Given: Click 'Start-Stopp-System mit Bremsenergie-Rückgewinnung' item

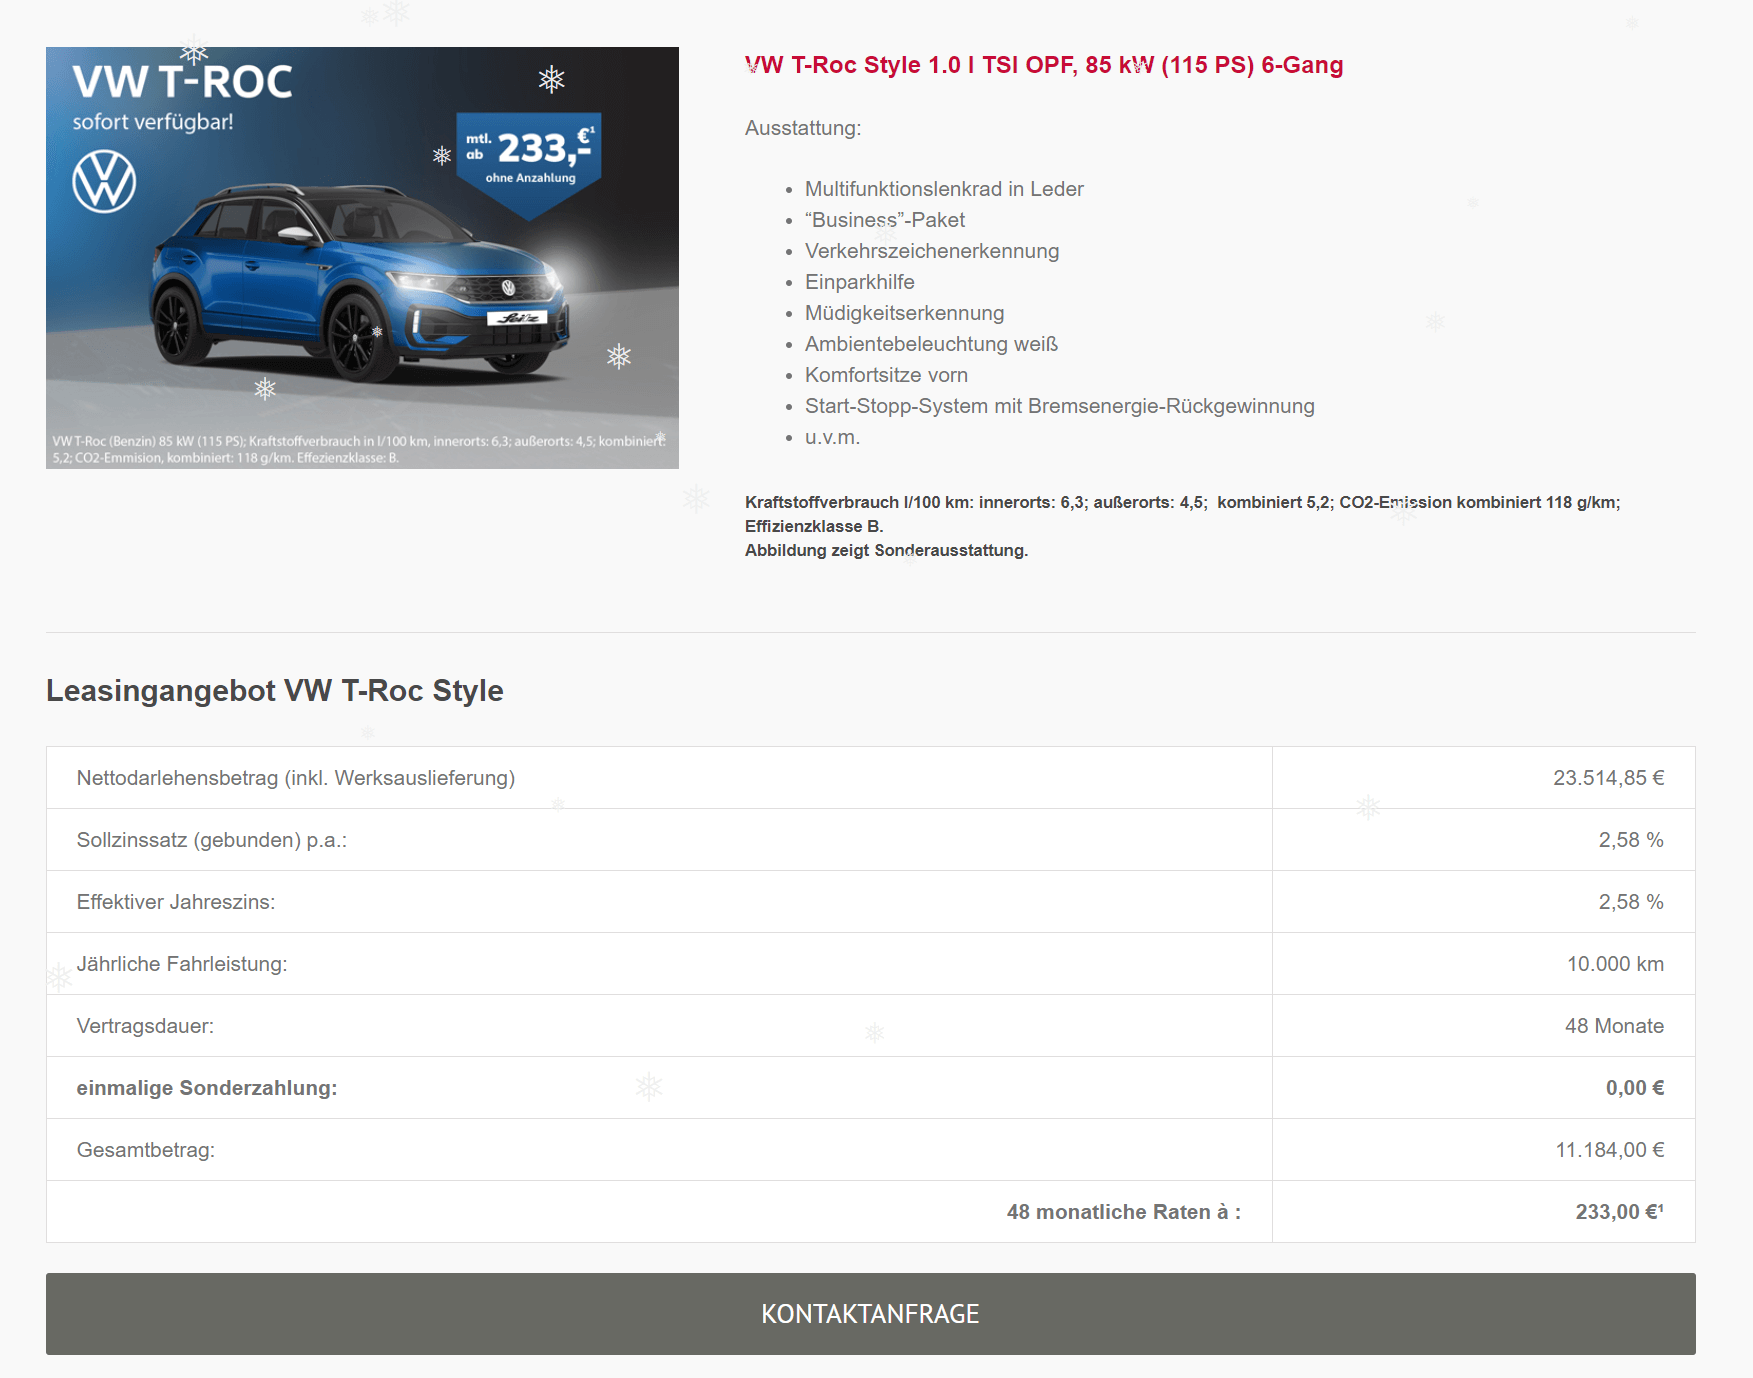Looking at the screenshot, I should click(1060, 406).
